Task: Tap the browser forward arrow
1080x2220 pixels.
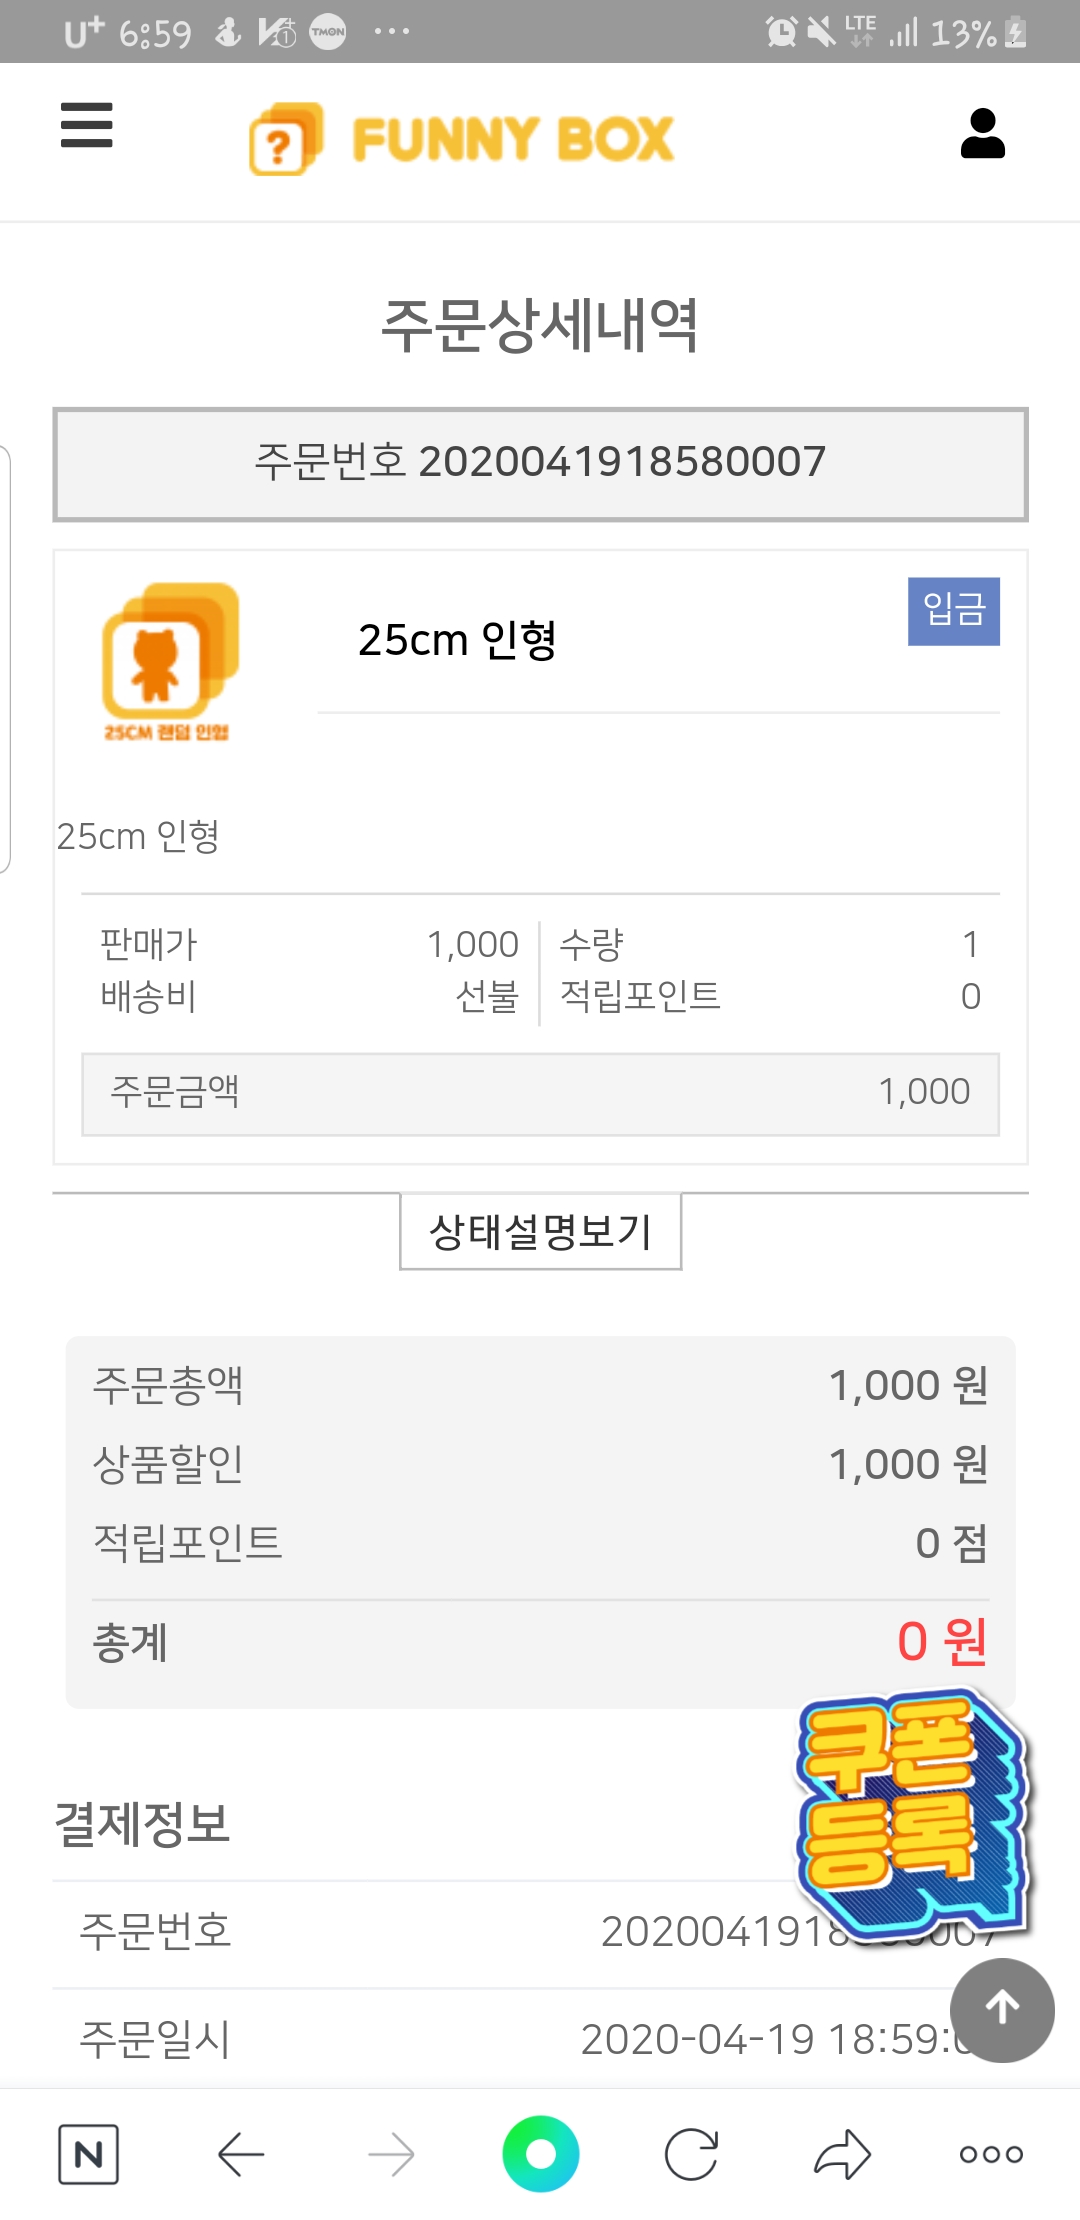Action: (x=391, y=2154)
